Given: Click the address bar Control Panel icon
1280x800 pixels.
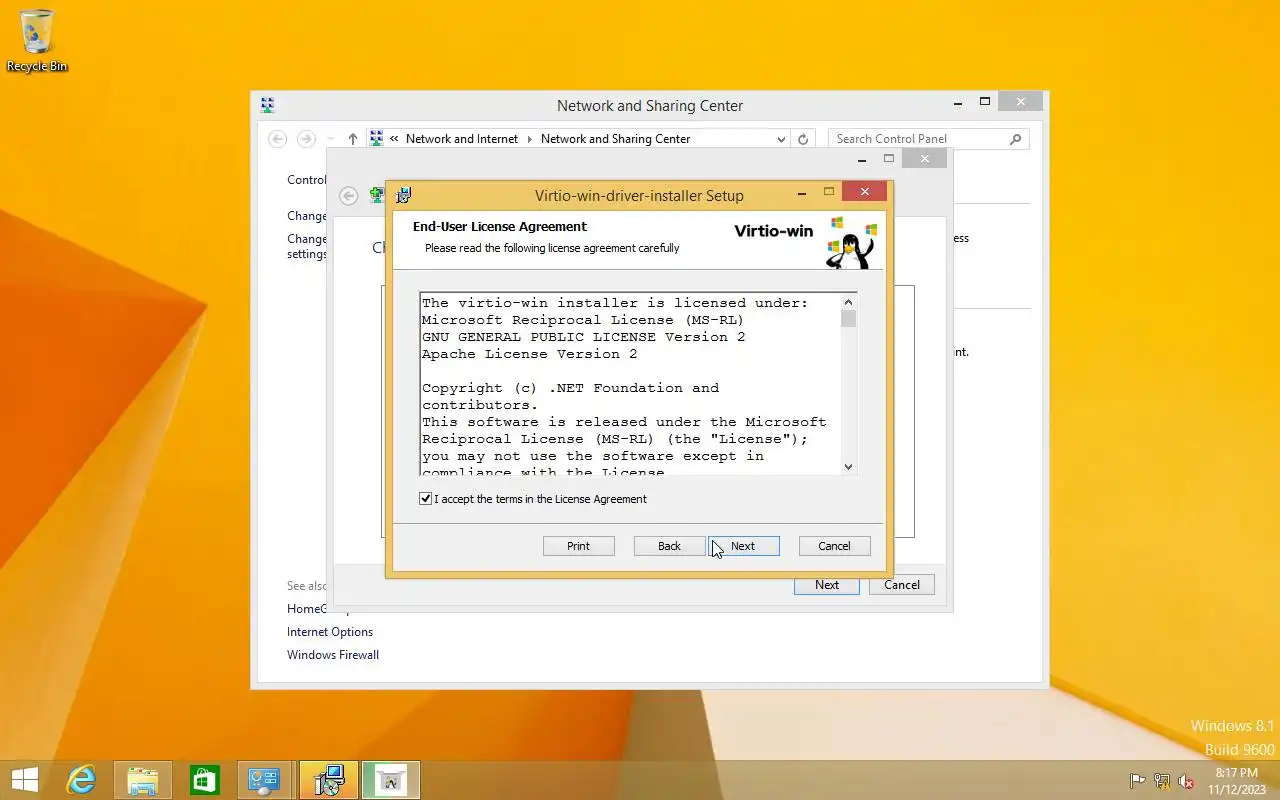Looking at the screenshot, I should point(376,139).
